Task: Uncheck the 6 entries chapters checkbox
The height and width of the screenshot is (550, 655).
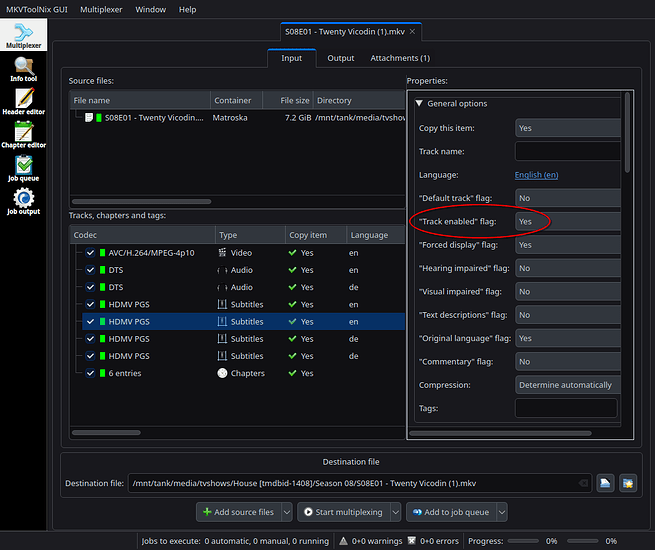Action: click(x=90, y=373)
